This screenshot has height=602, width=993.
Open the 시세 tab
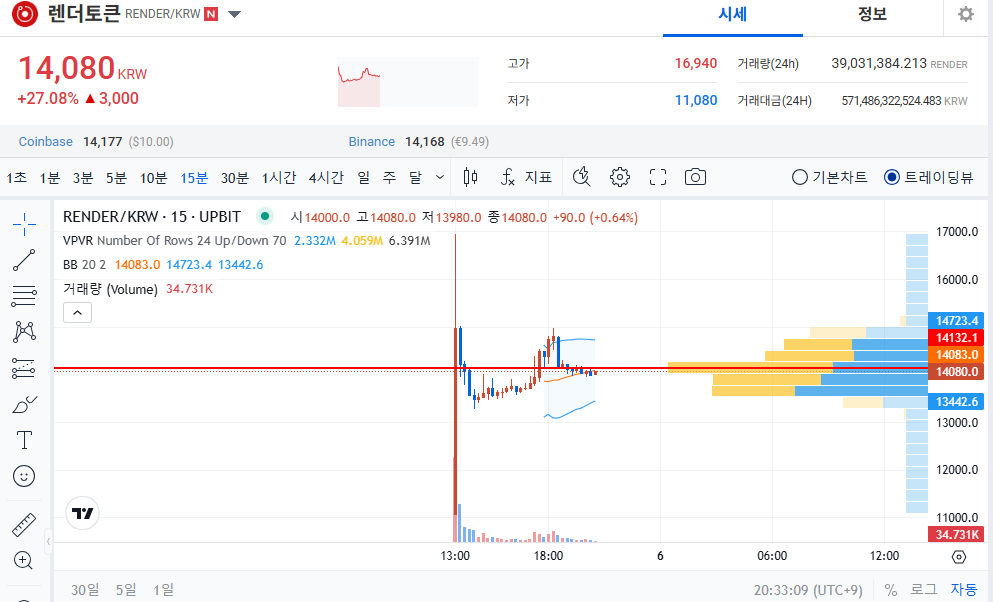(x=733, y=15)
